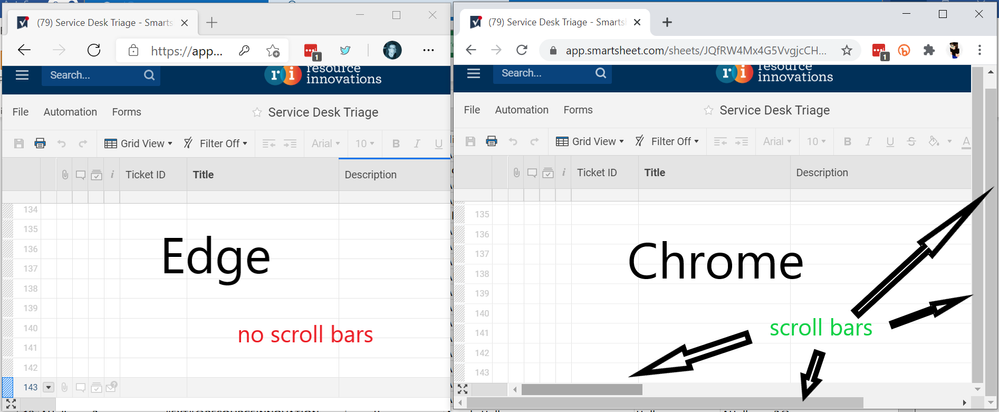Star Service Desk Triage as a favorite in Chrome

point(708,111)
